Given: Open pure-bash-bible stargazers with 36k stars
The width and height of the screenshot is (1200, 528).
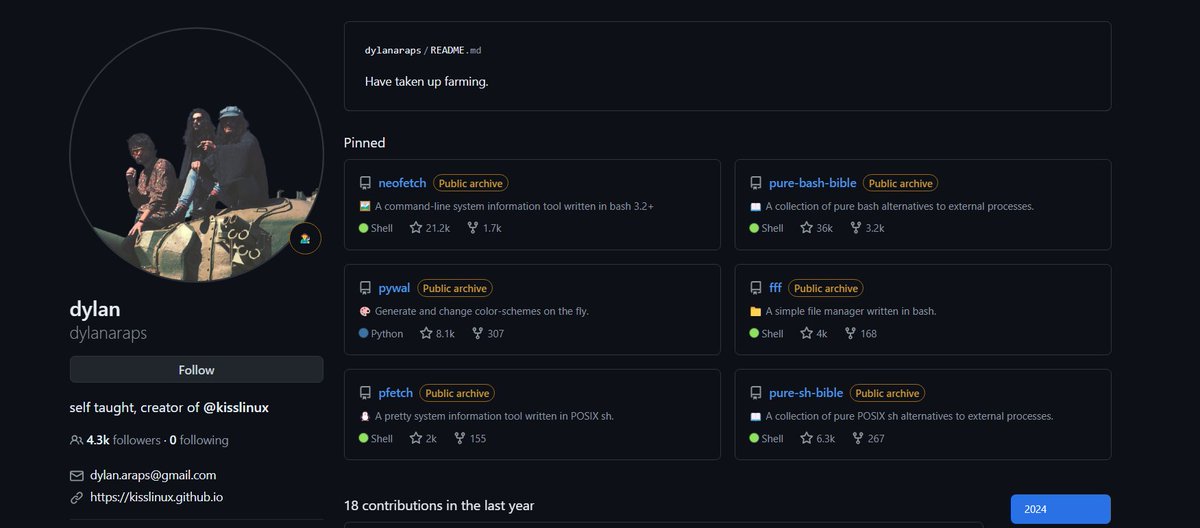Looking at the screenshot, I should 816,228.
